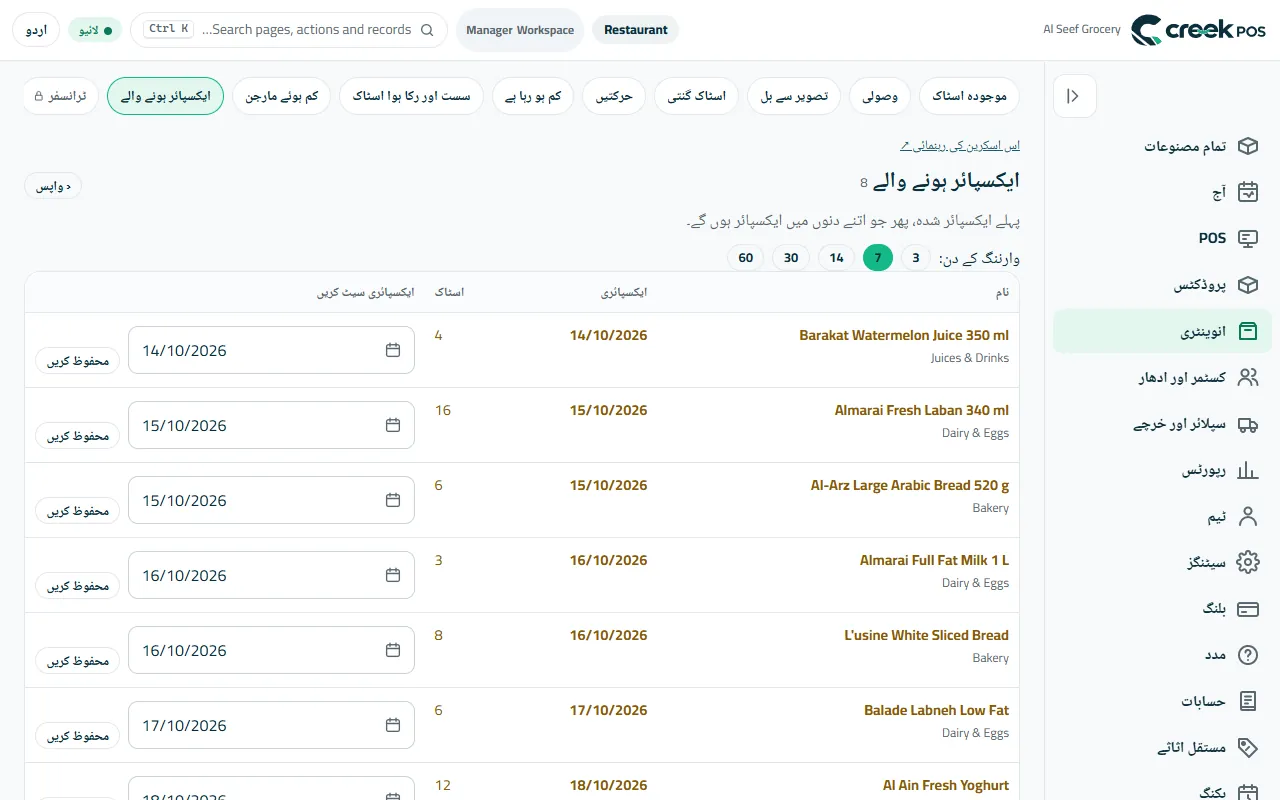Select the Suppliers truck icon in sidebar
Screen dimensions: 1280x800
1247,424
